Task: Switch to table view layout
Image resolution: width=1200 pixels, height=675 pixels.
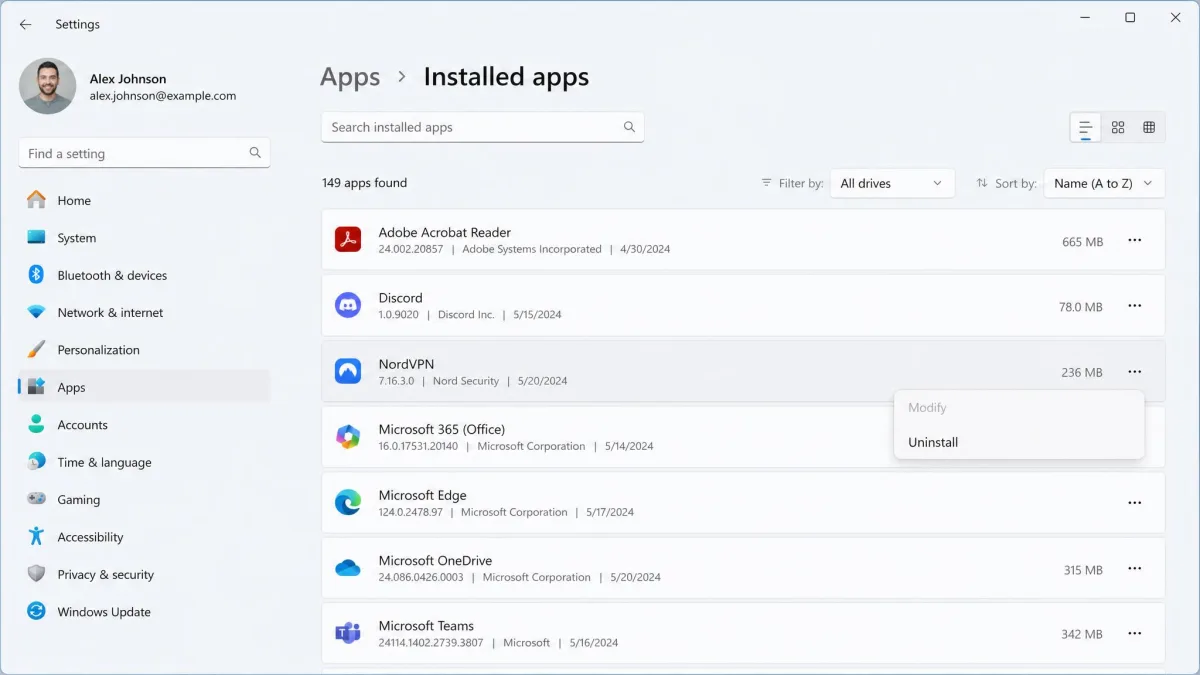Action: click(x=1149, y=128)
